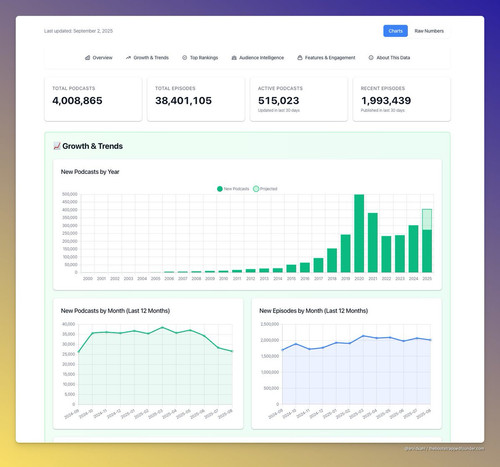The image size is (500, 467).
Task: Click the 'Last updated: September 2, 2025' text
Action: tap(78, 31)
